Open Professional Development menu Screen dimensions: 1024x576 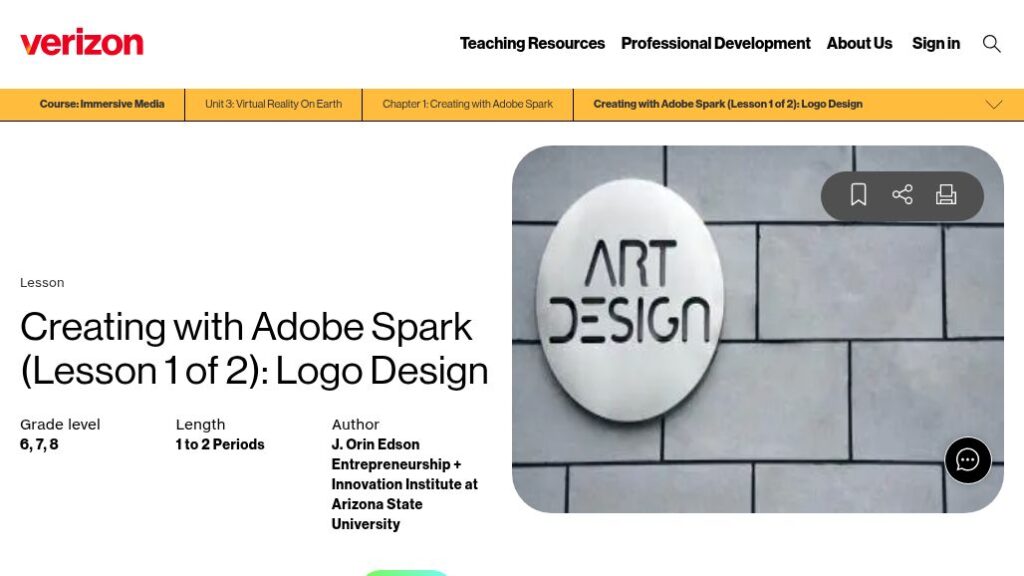point(715,44)
